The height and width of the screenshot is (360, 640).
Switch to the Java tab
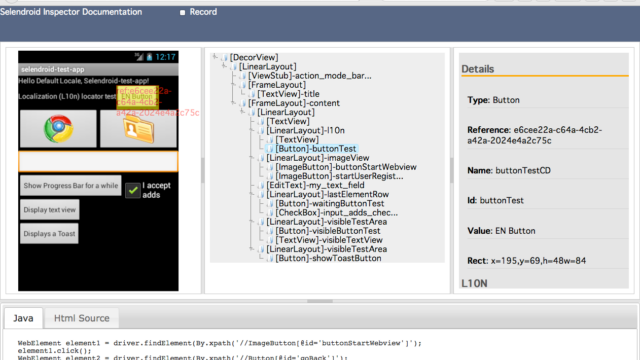coord(23,318)
